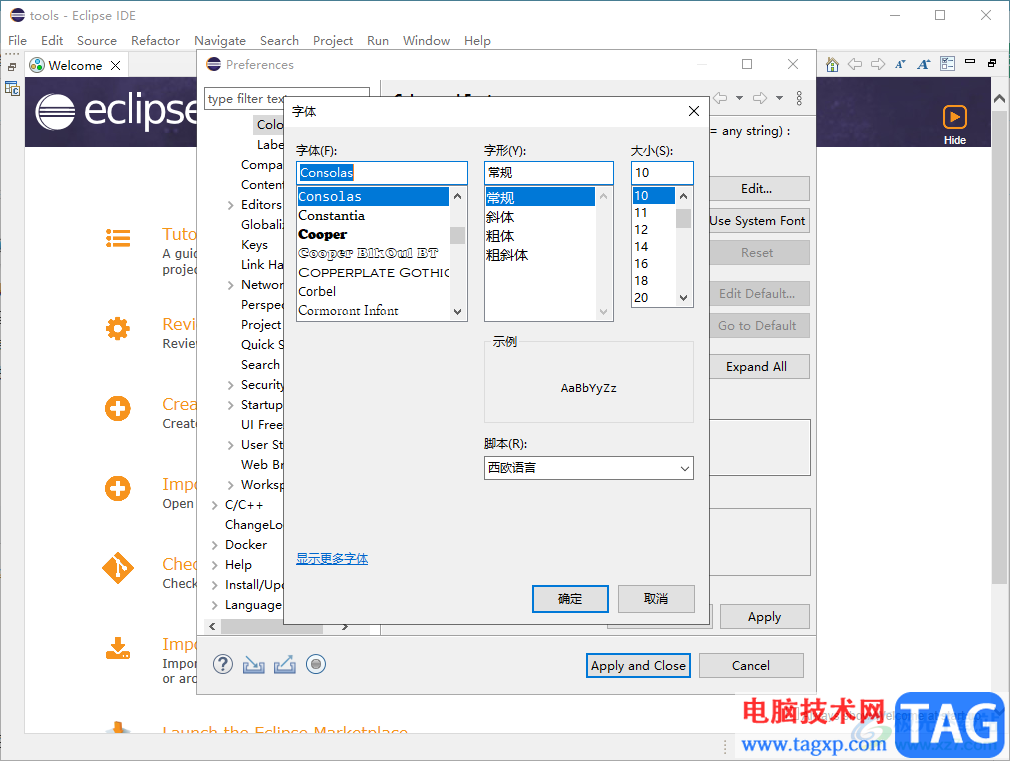
Task: Magnify font size in Welcome toolbar
Action: (924, 64)
